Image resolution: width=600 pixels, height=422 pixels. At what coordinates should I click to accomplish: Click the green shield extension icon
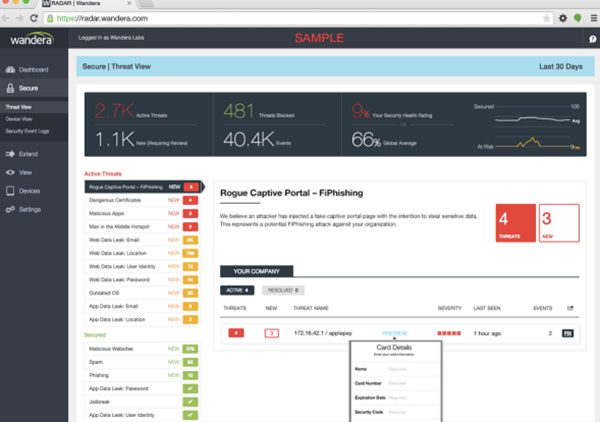tap(578, 18)
